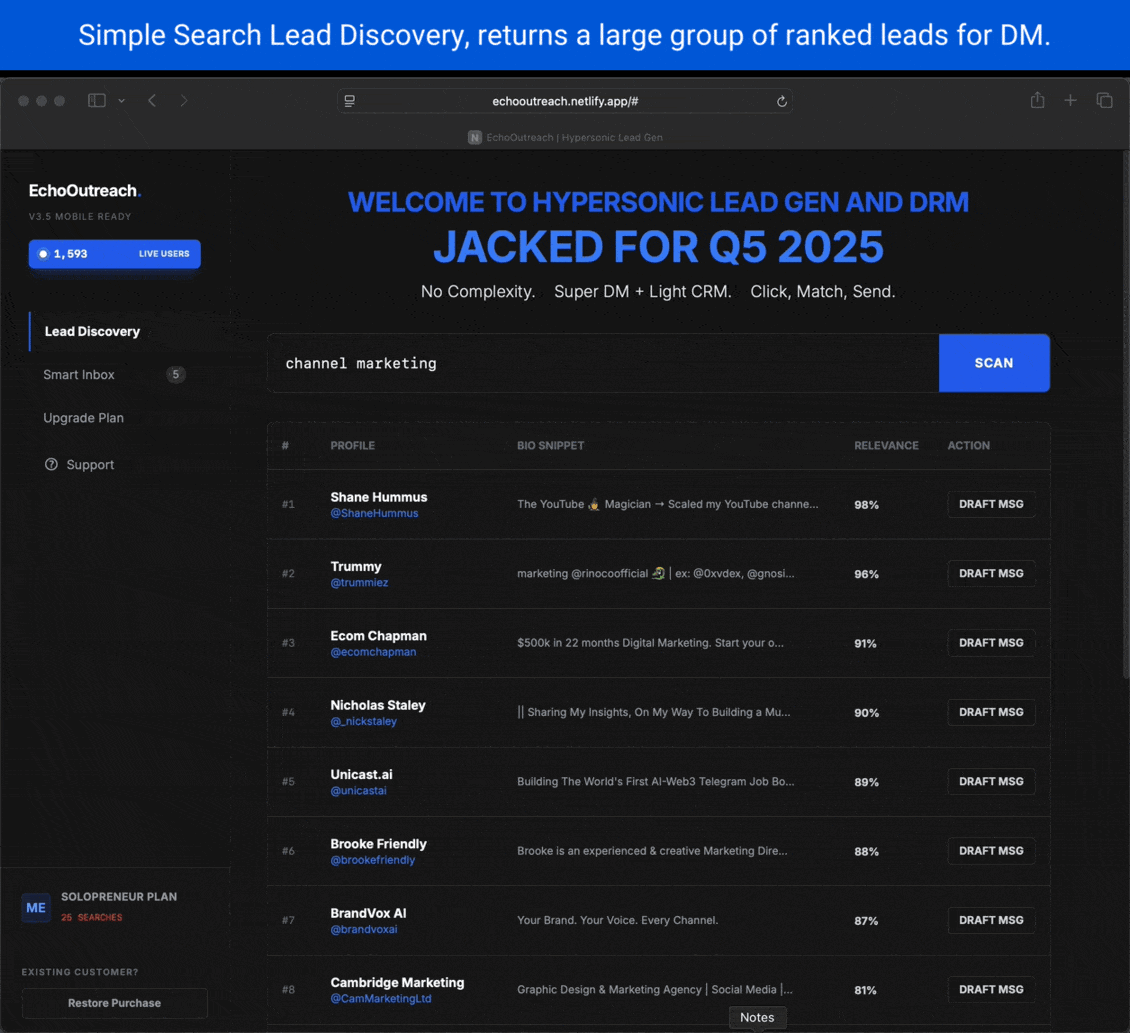Open Lead Discovery in sidebar
Screen dimensions: 1130x1033
click(92, 332)
